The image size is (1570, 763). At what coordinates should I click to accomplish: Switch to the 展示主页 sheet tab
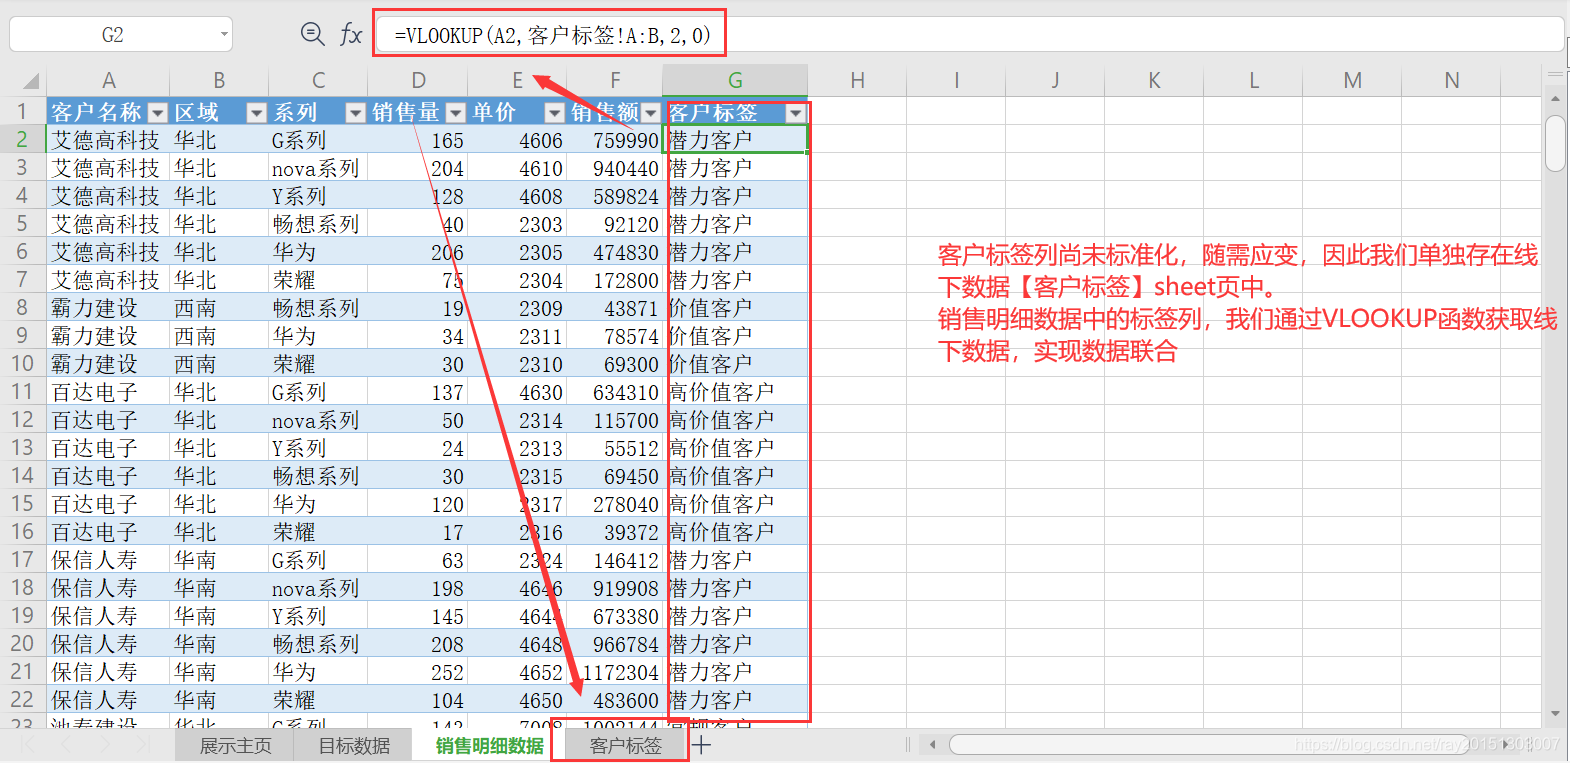[235, 745]
